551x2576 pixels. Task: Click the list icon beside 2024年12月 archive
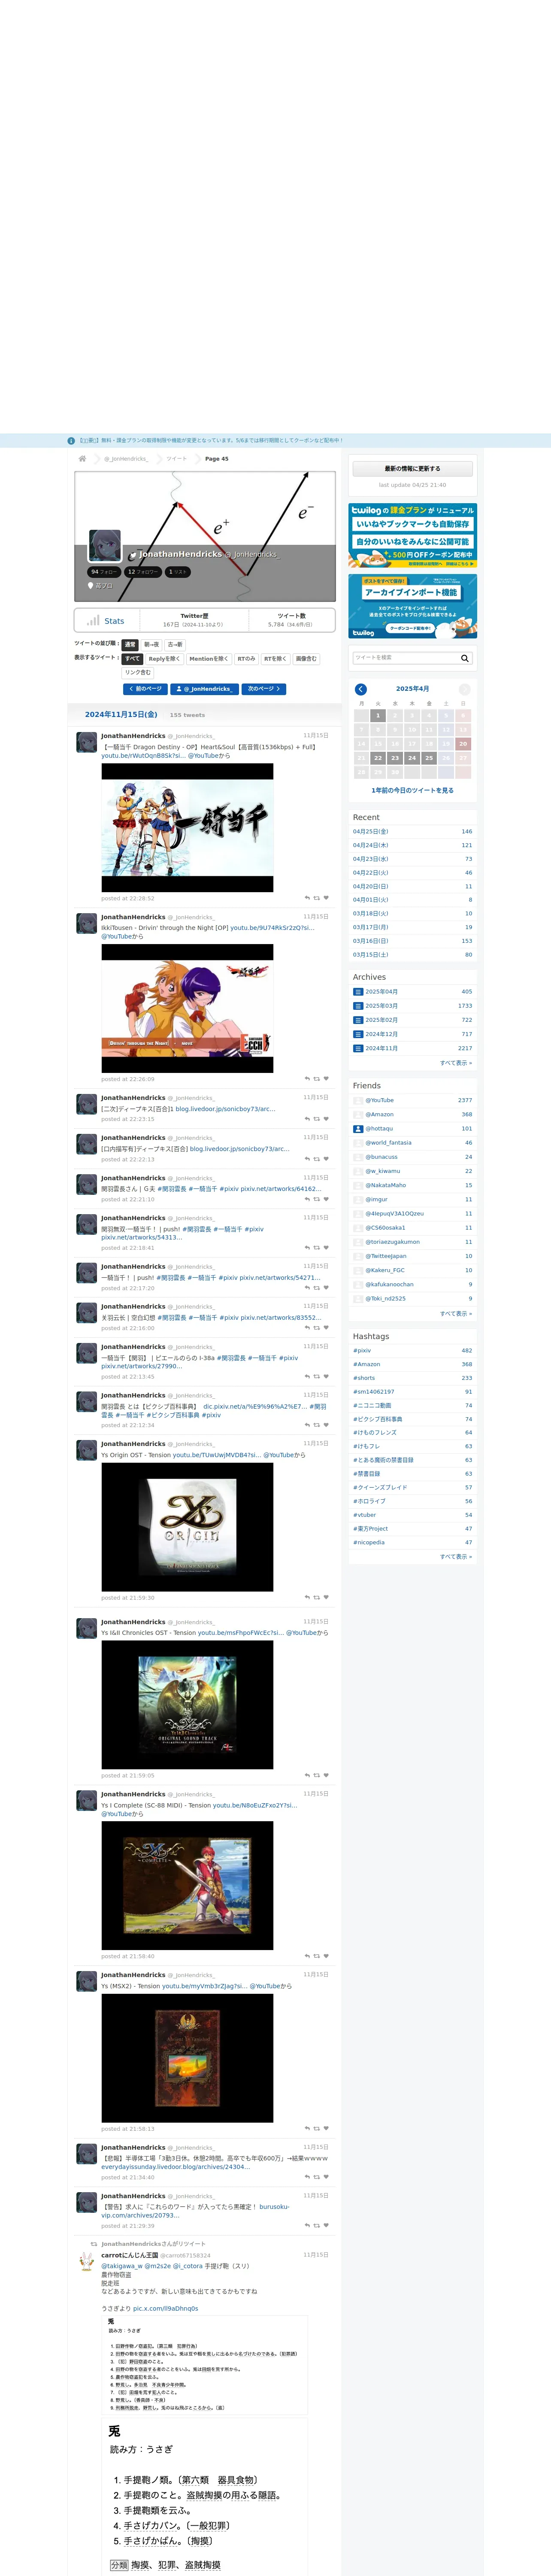[358, 1034]
